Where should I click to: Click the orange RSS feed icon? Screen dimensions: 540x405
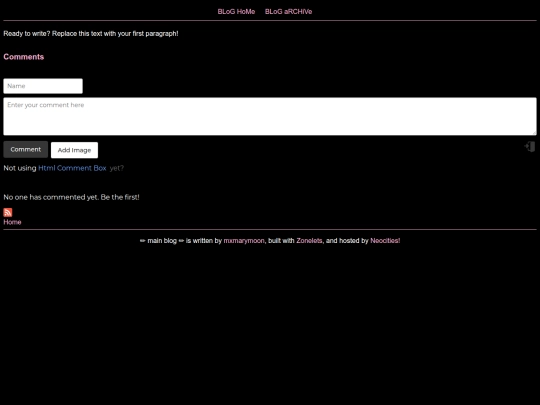8,212
